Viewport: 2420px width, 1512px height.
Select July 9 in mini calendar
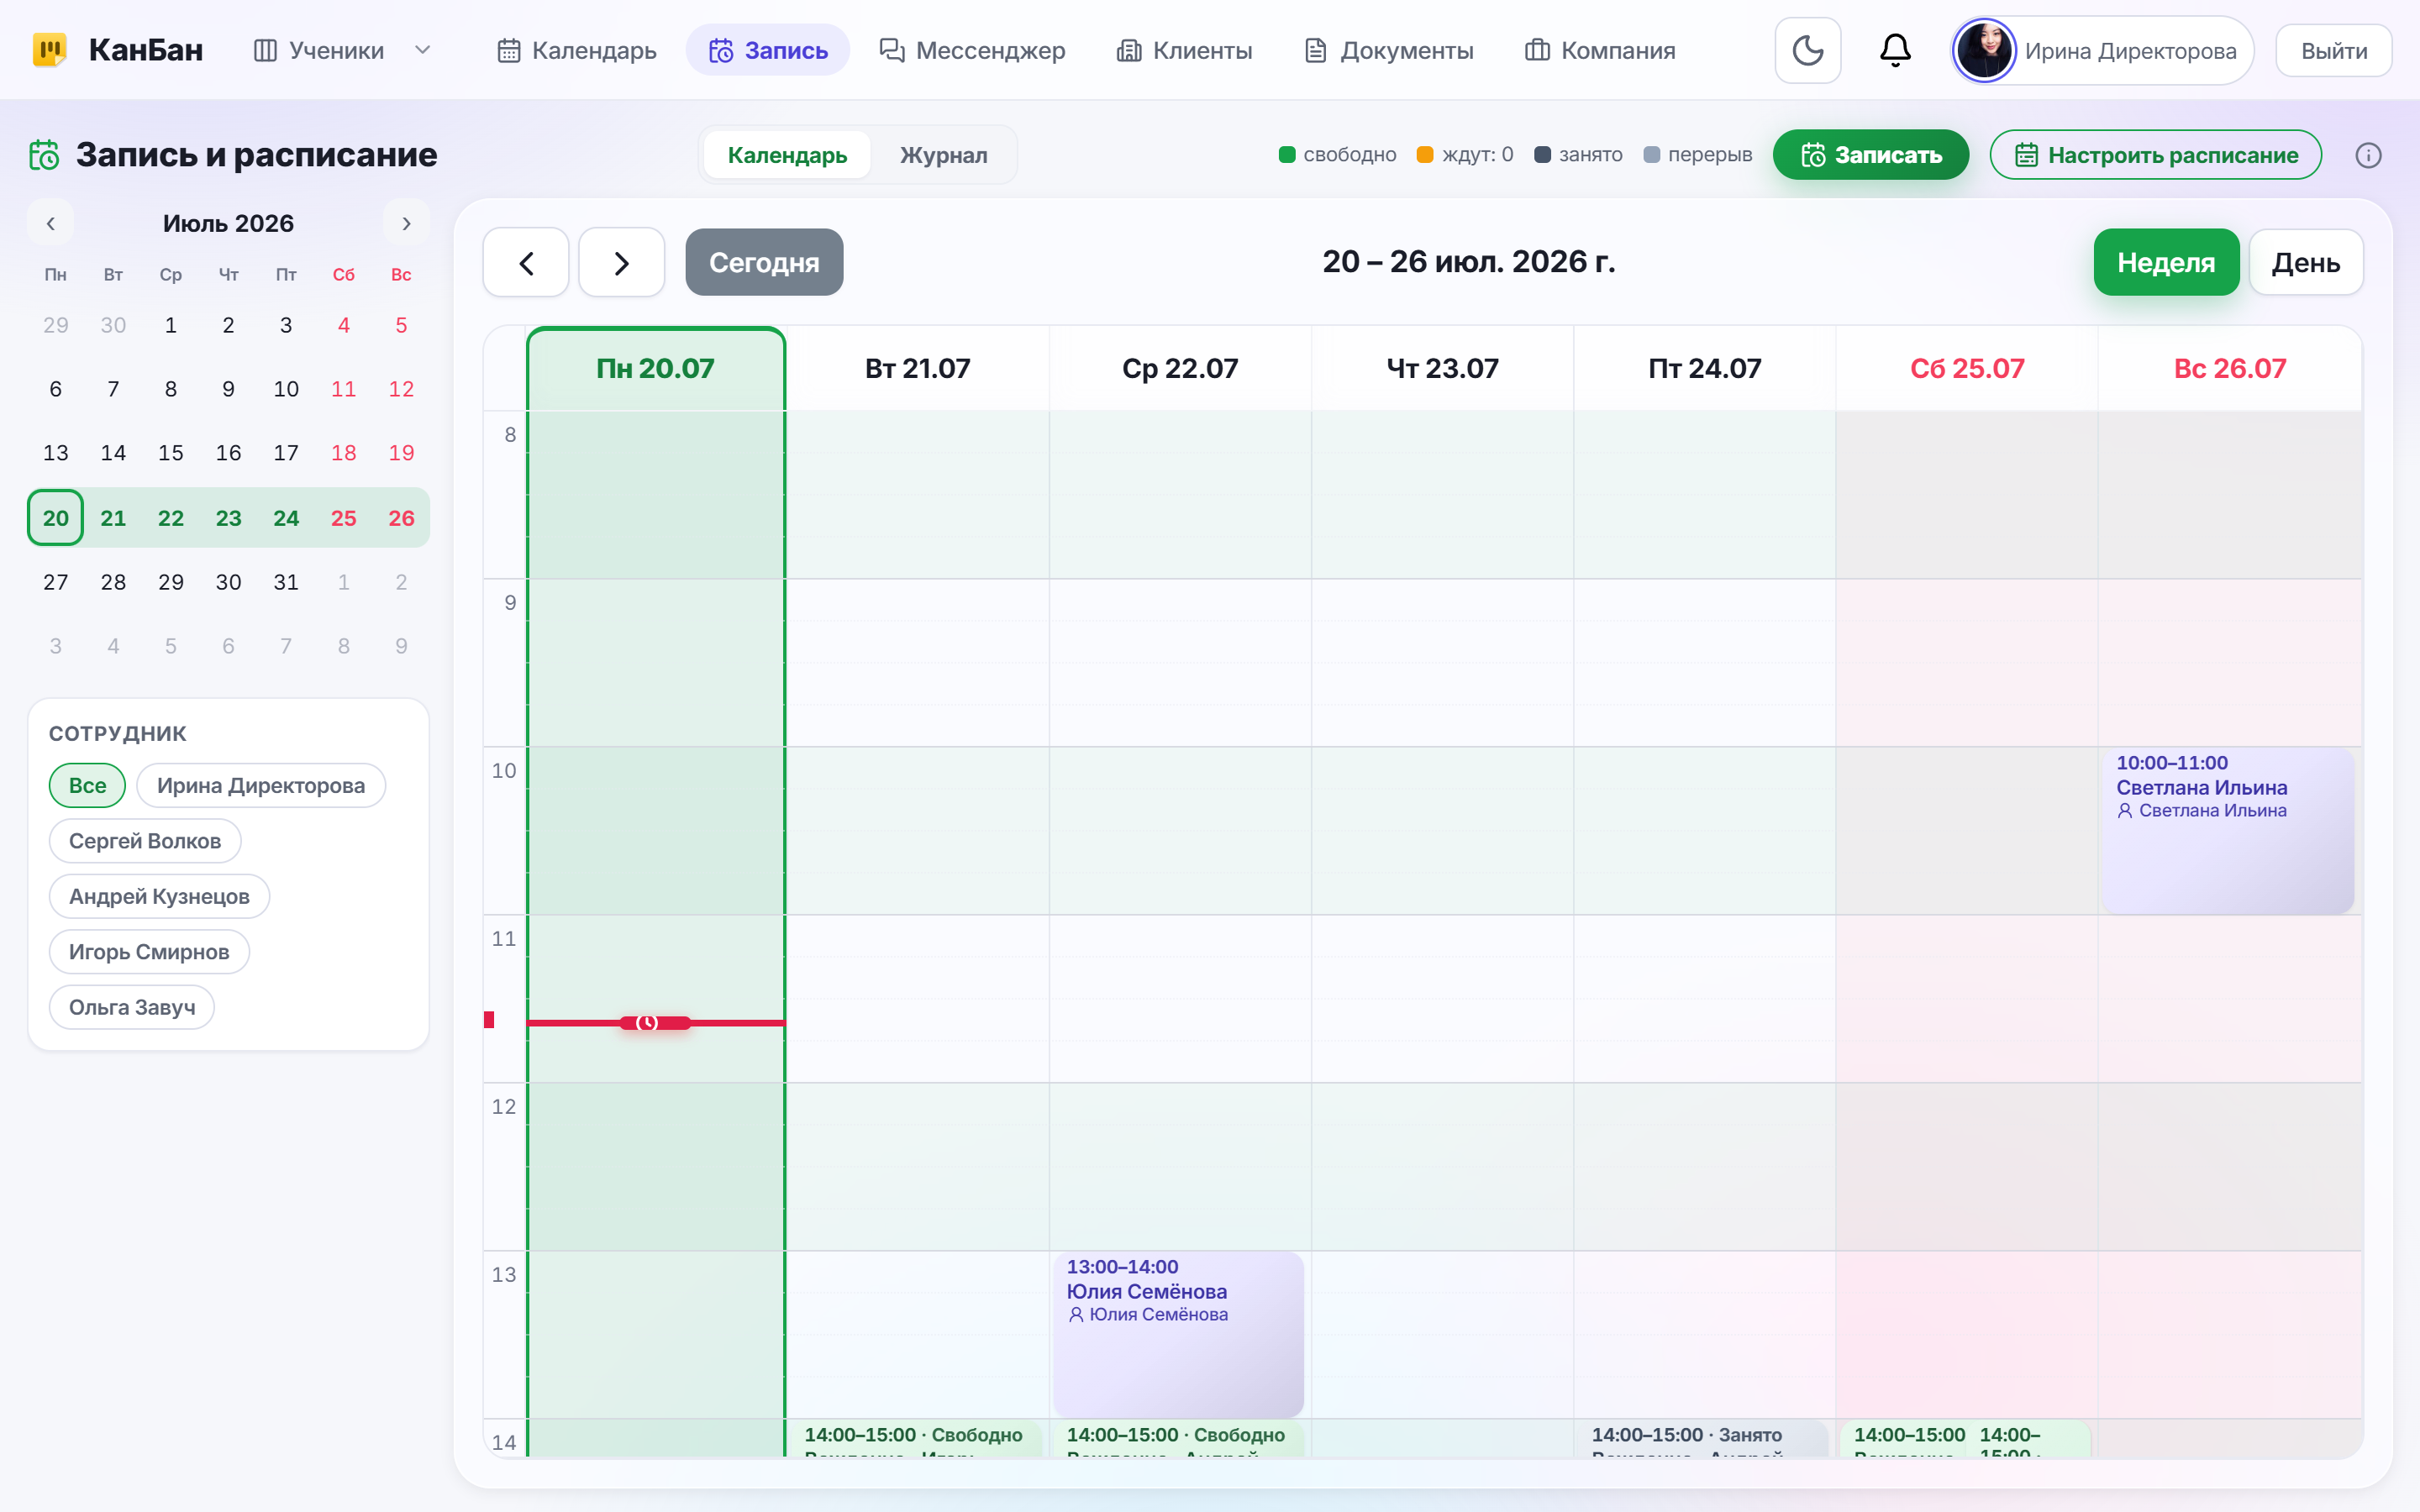(x=229, y=389)
